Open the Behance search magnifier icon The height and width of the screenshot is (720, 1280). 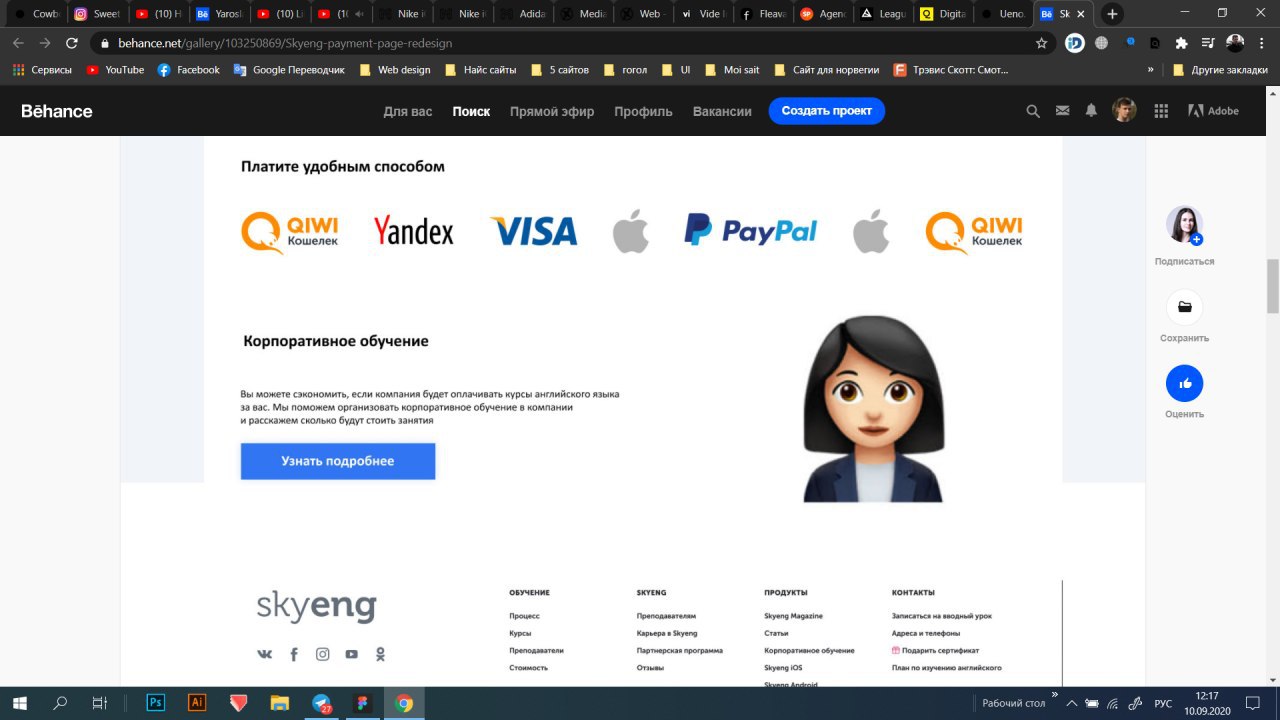click(x=1033, y=111)
